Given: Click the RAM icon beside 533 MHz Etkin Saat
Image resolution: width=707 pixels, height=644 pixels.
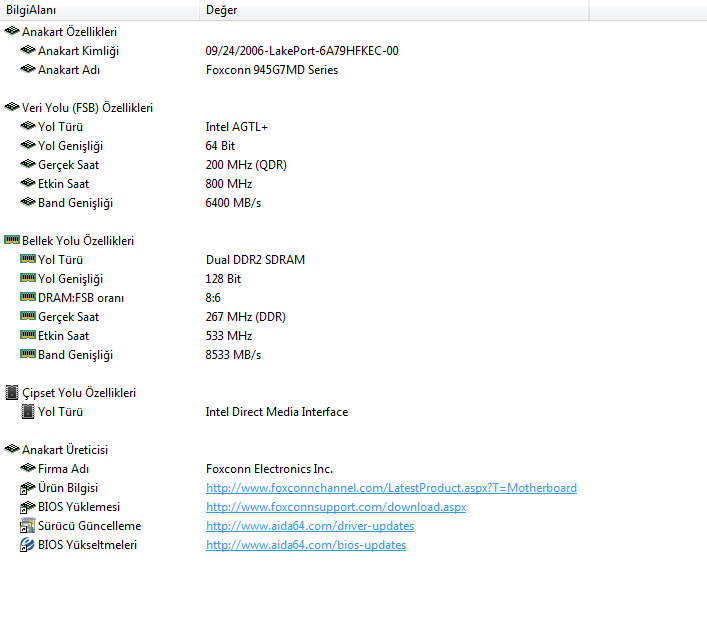Looking at the screenshot, I should [x=28, y=335].
